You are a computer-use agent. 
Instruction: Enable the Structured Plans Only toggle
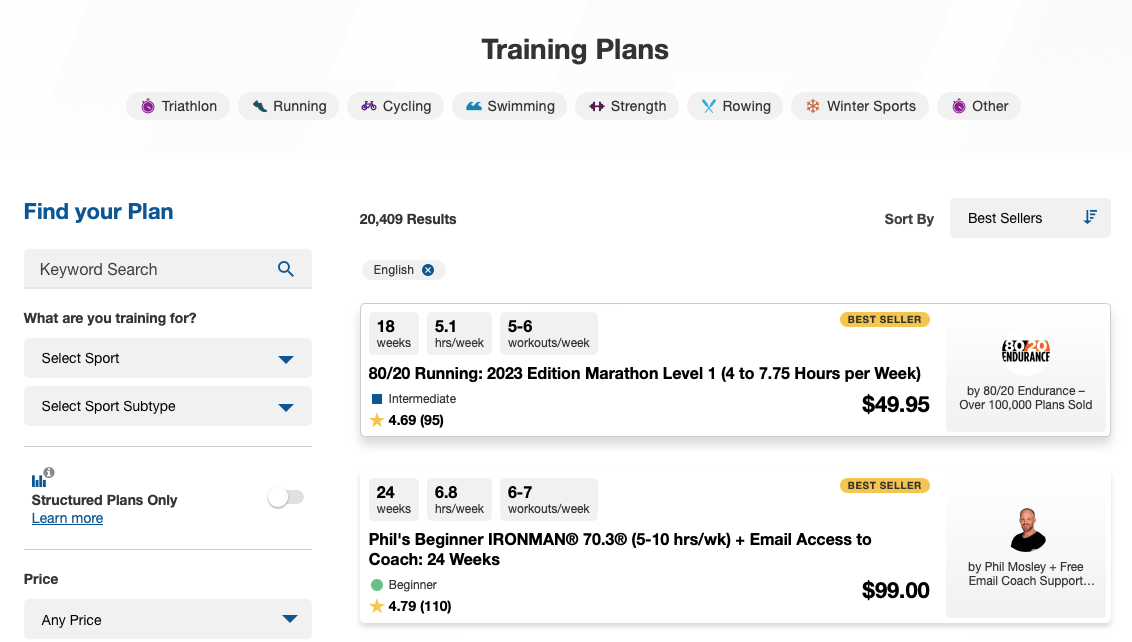point(286,497)
